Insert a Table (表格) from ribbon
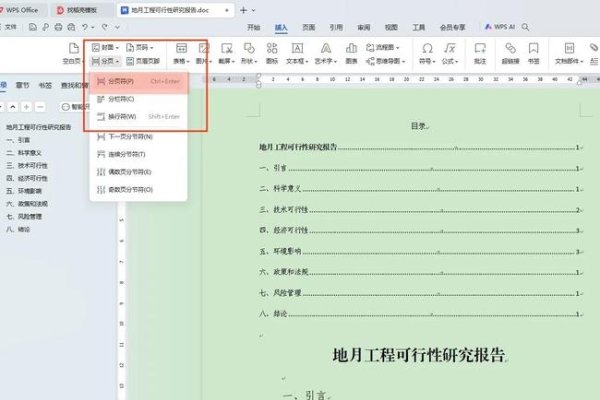 181,53
